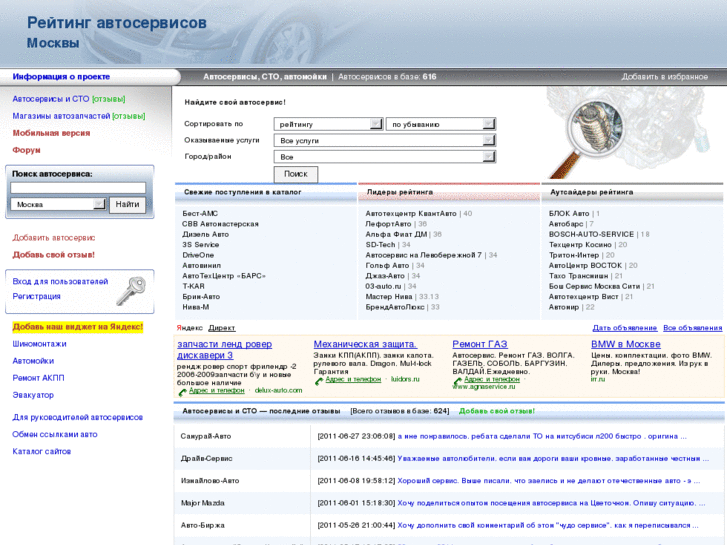The height and width of the screenshot is (545, 727).
Task: Open 'Мобильная версия' link
Action: (51, 133)
